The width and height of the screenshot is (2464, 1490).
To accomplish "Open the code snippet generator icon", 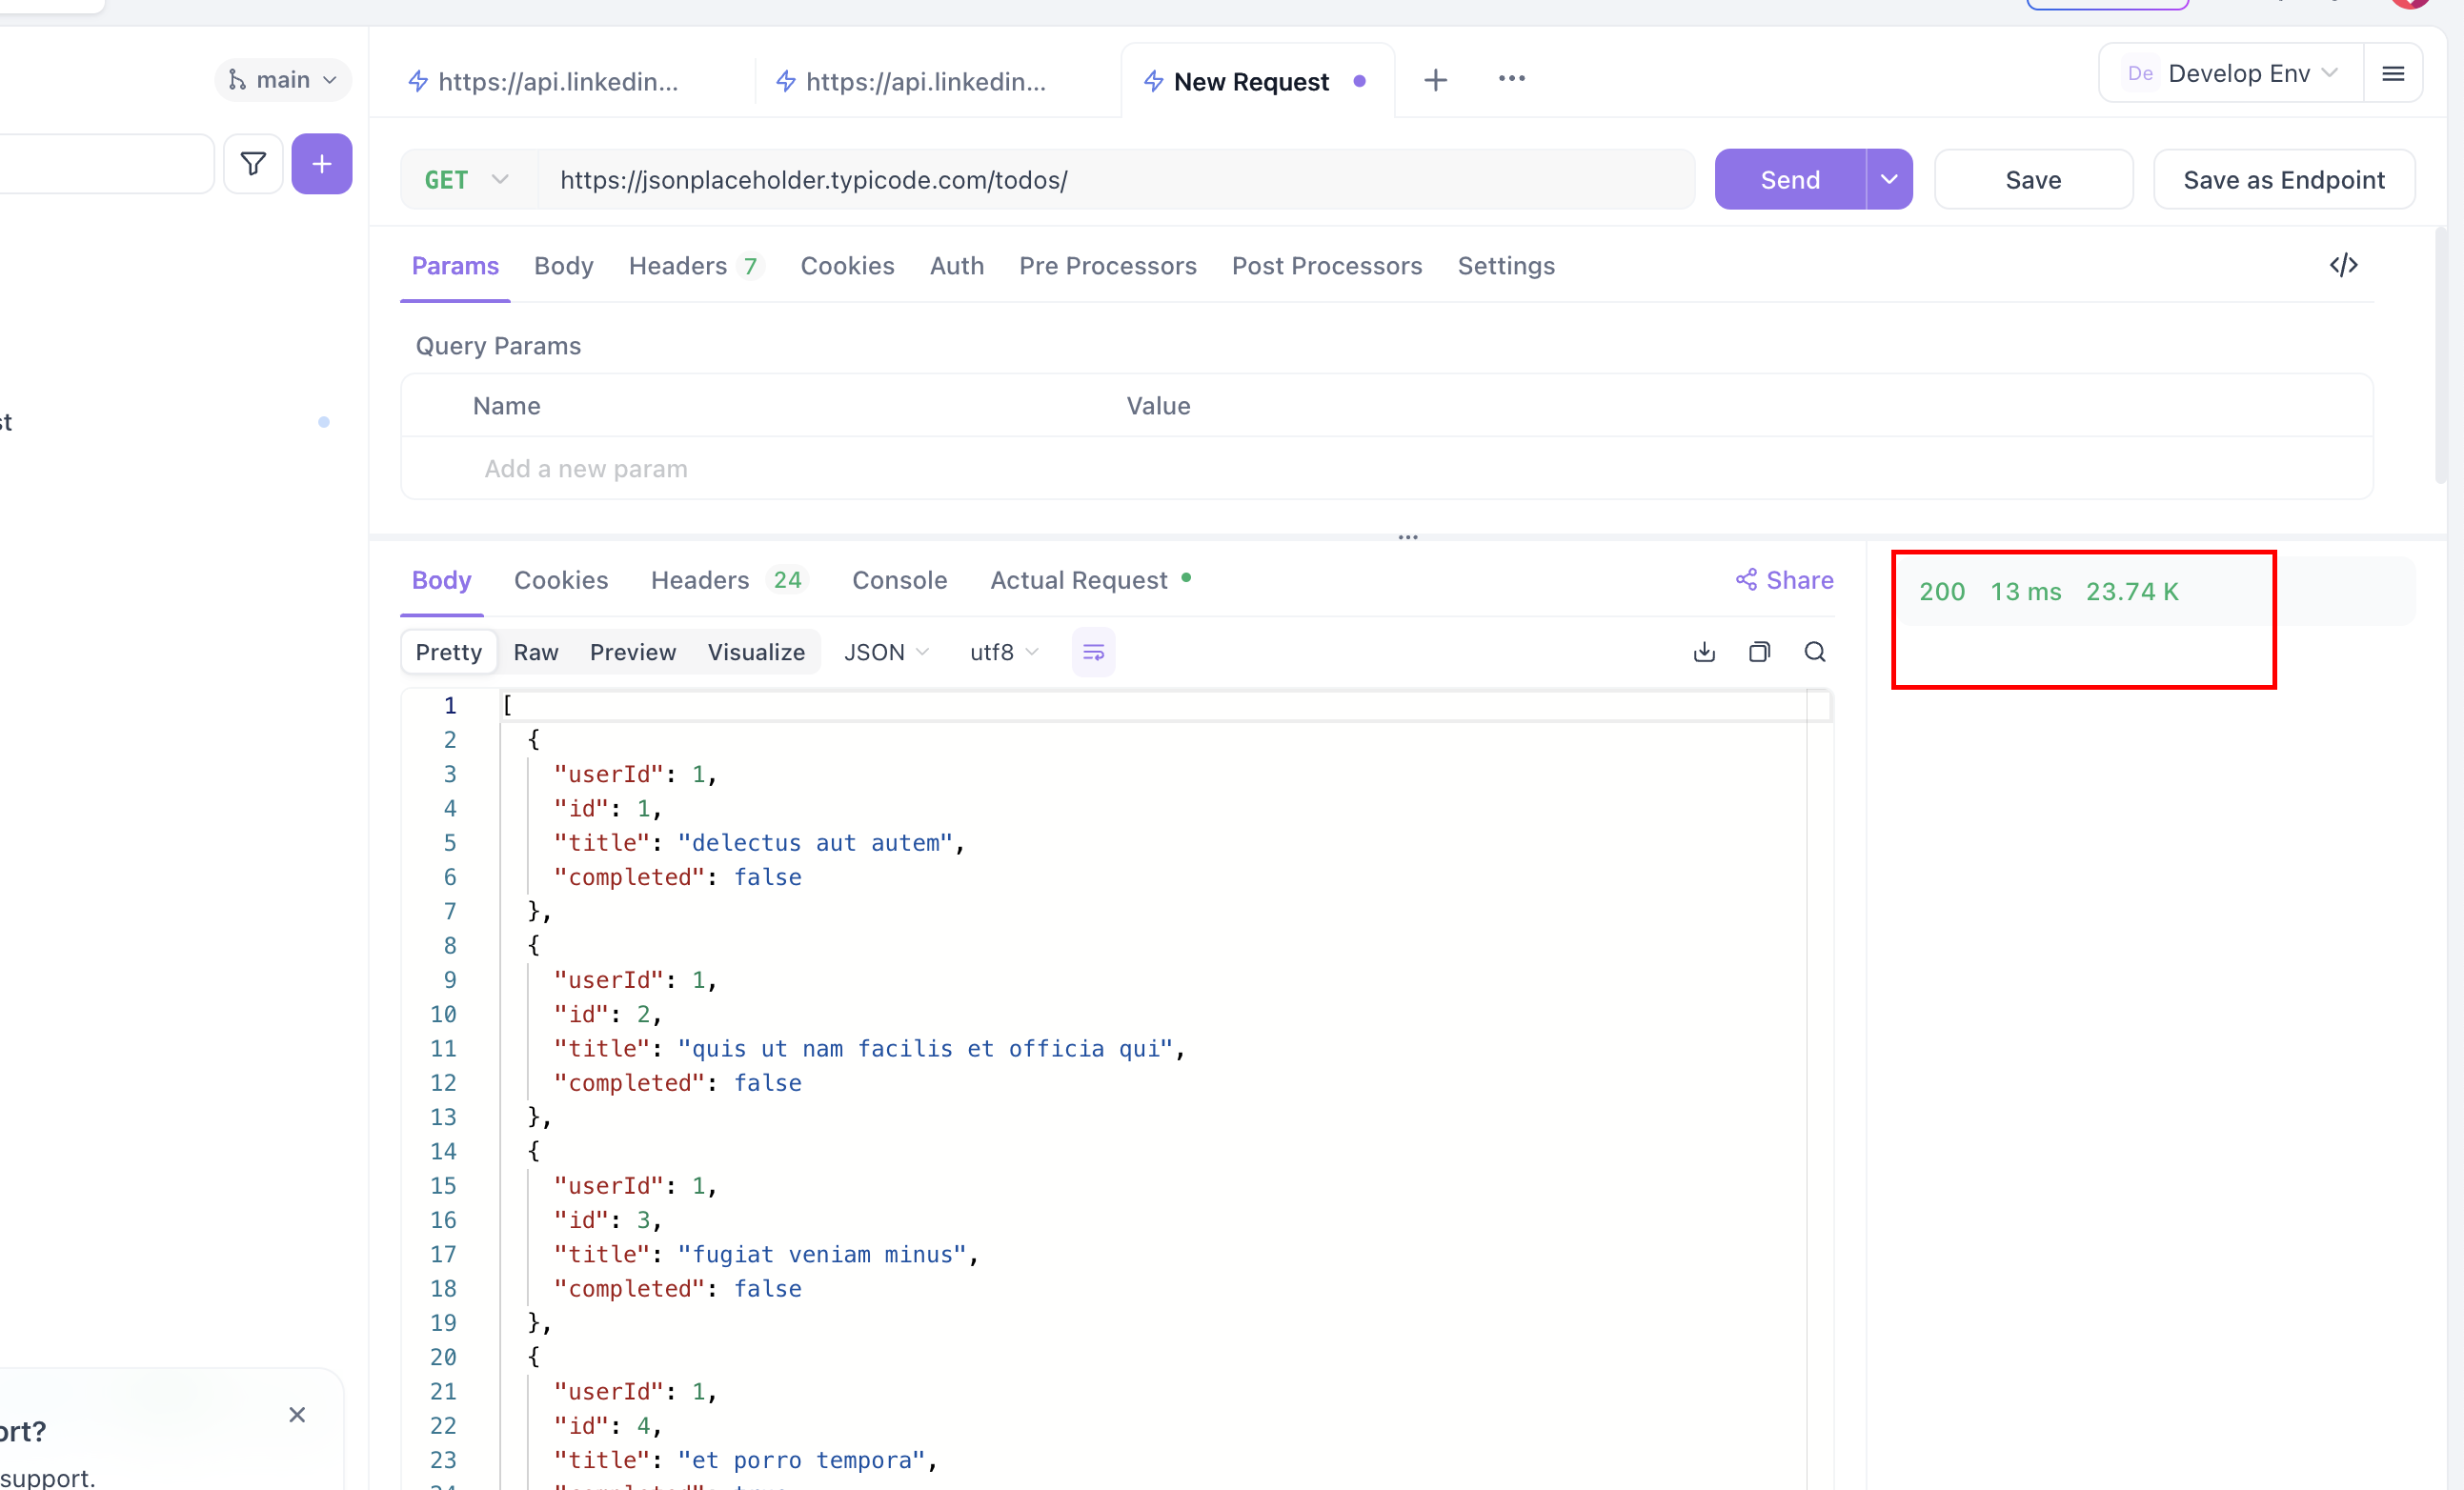I will (2343, 265).
